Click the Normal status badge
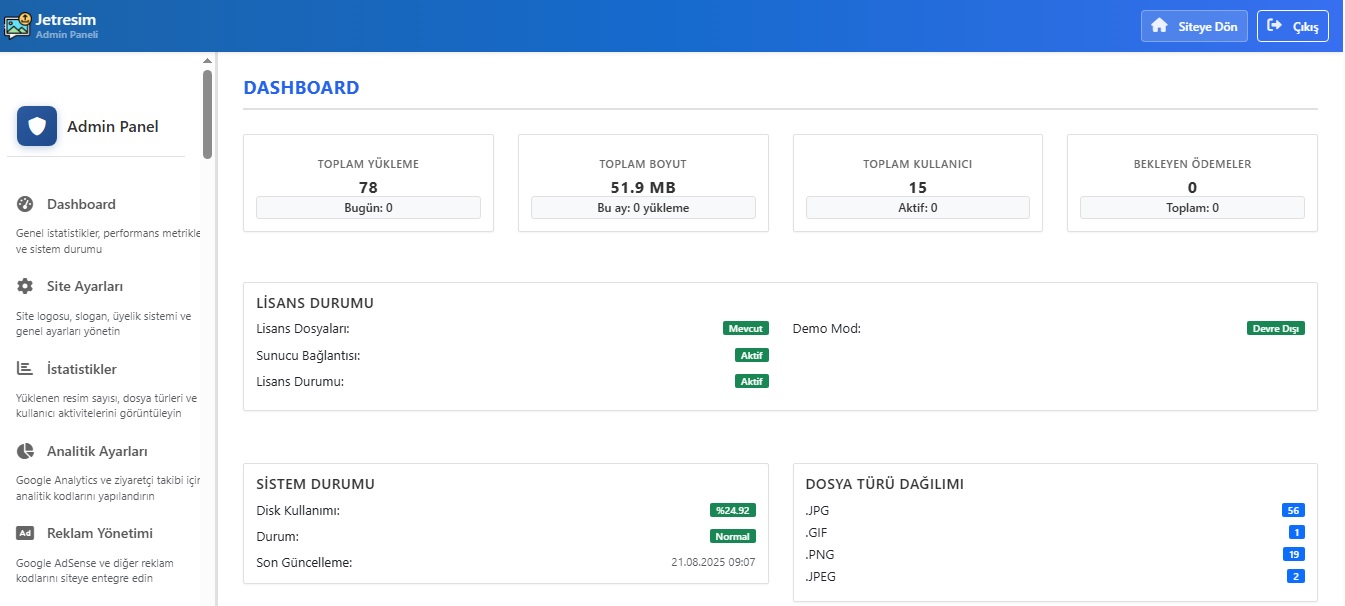 pyautogui.click(x=733, y=536)
